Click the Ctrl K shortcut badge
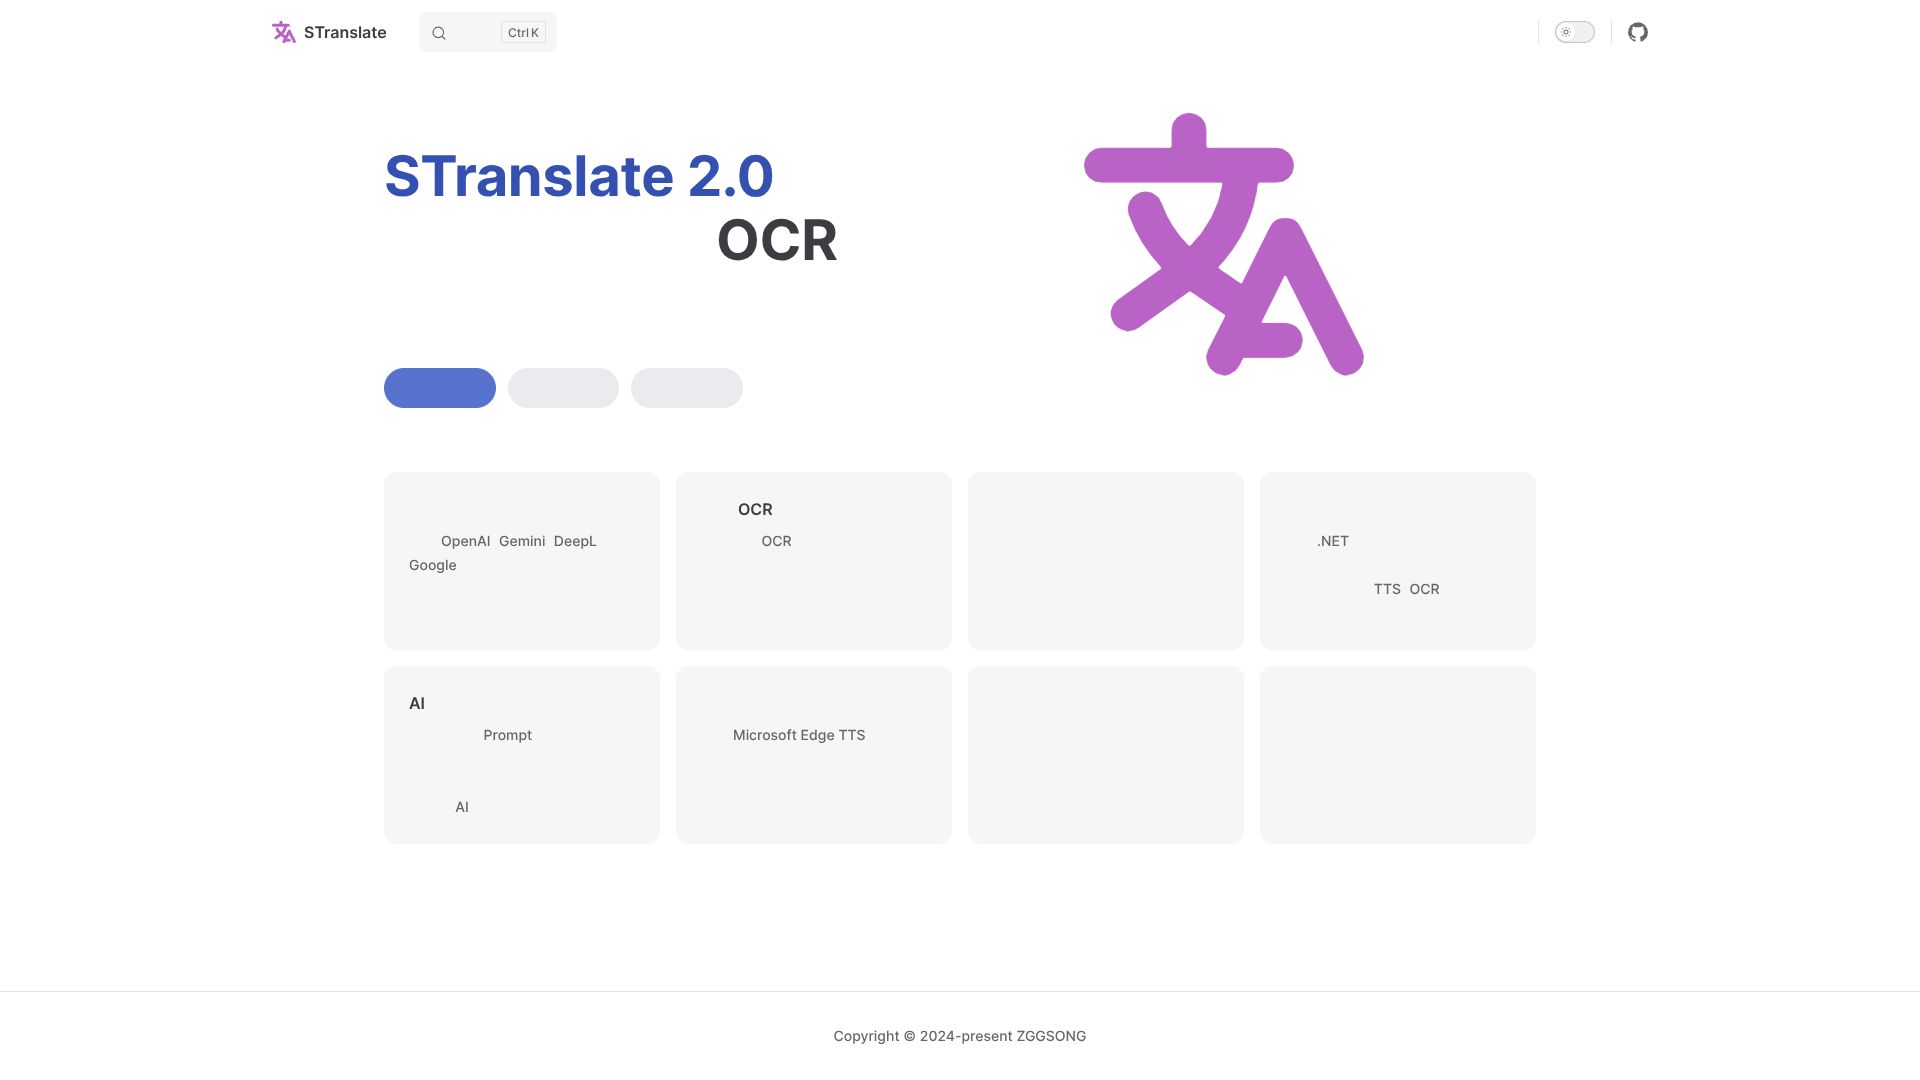1920x1080 pixels. pyautogui.click(x=523, y=33)
